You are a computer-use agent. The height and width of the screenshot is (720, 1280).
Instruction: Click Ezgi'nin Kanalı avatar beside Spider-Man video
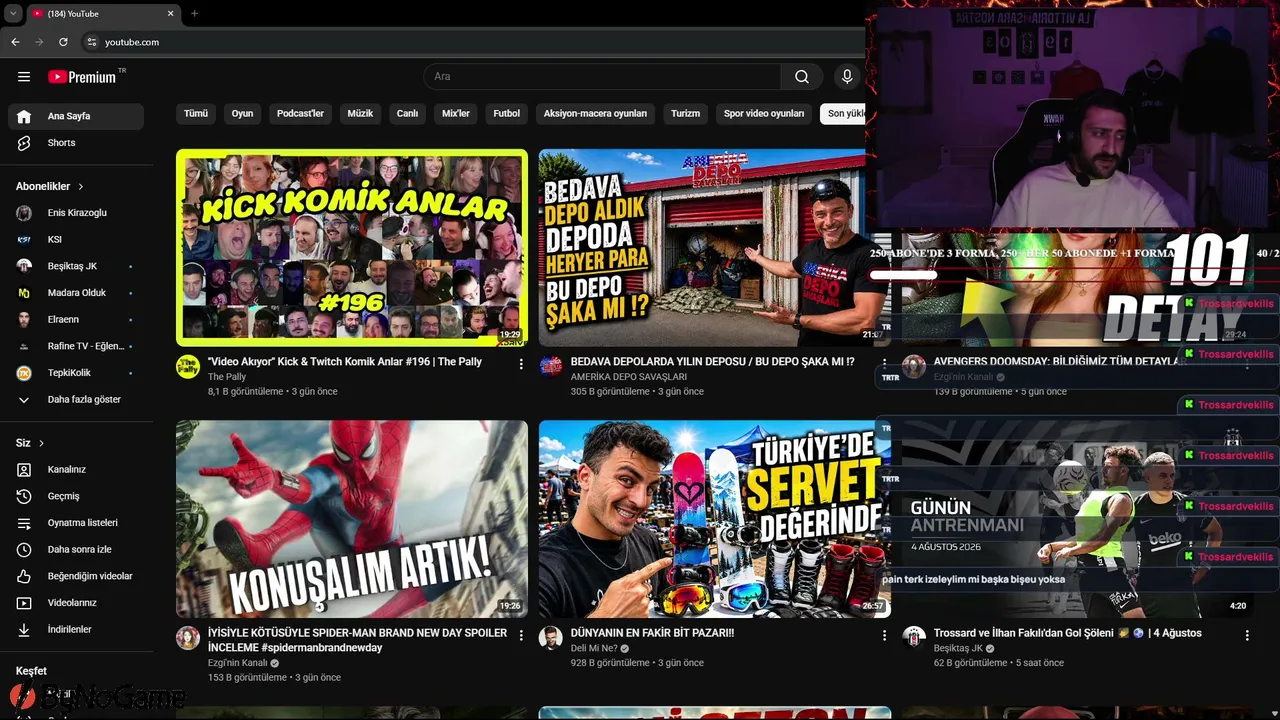(x=188, y=638)
